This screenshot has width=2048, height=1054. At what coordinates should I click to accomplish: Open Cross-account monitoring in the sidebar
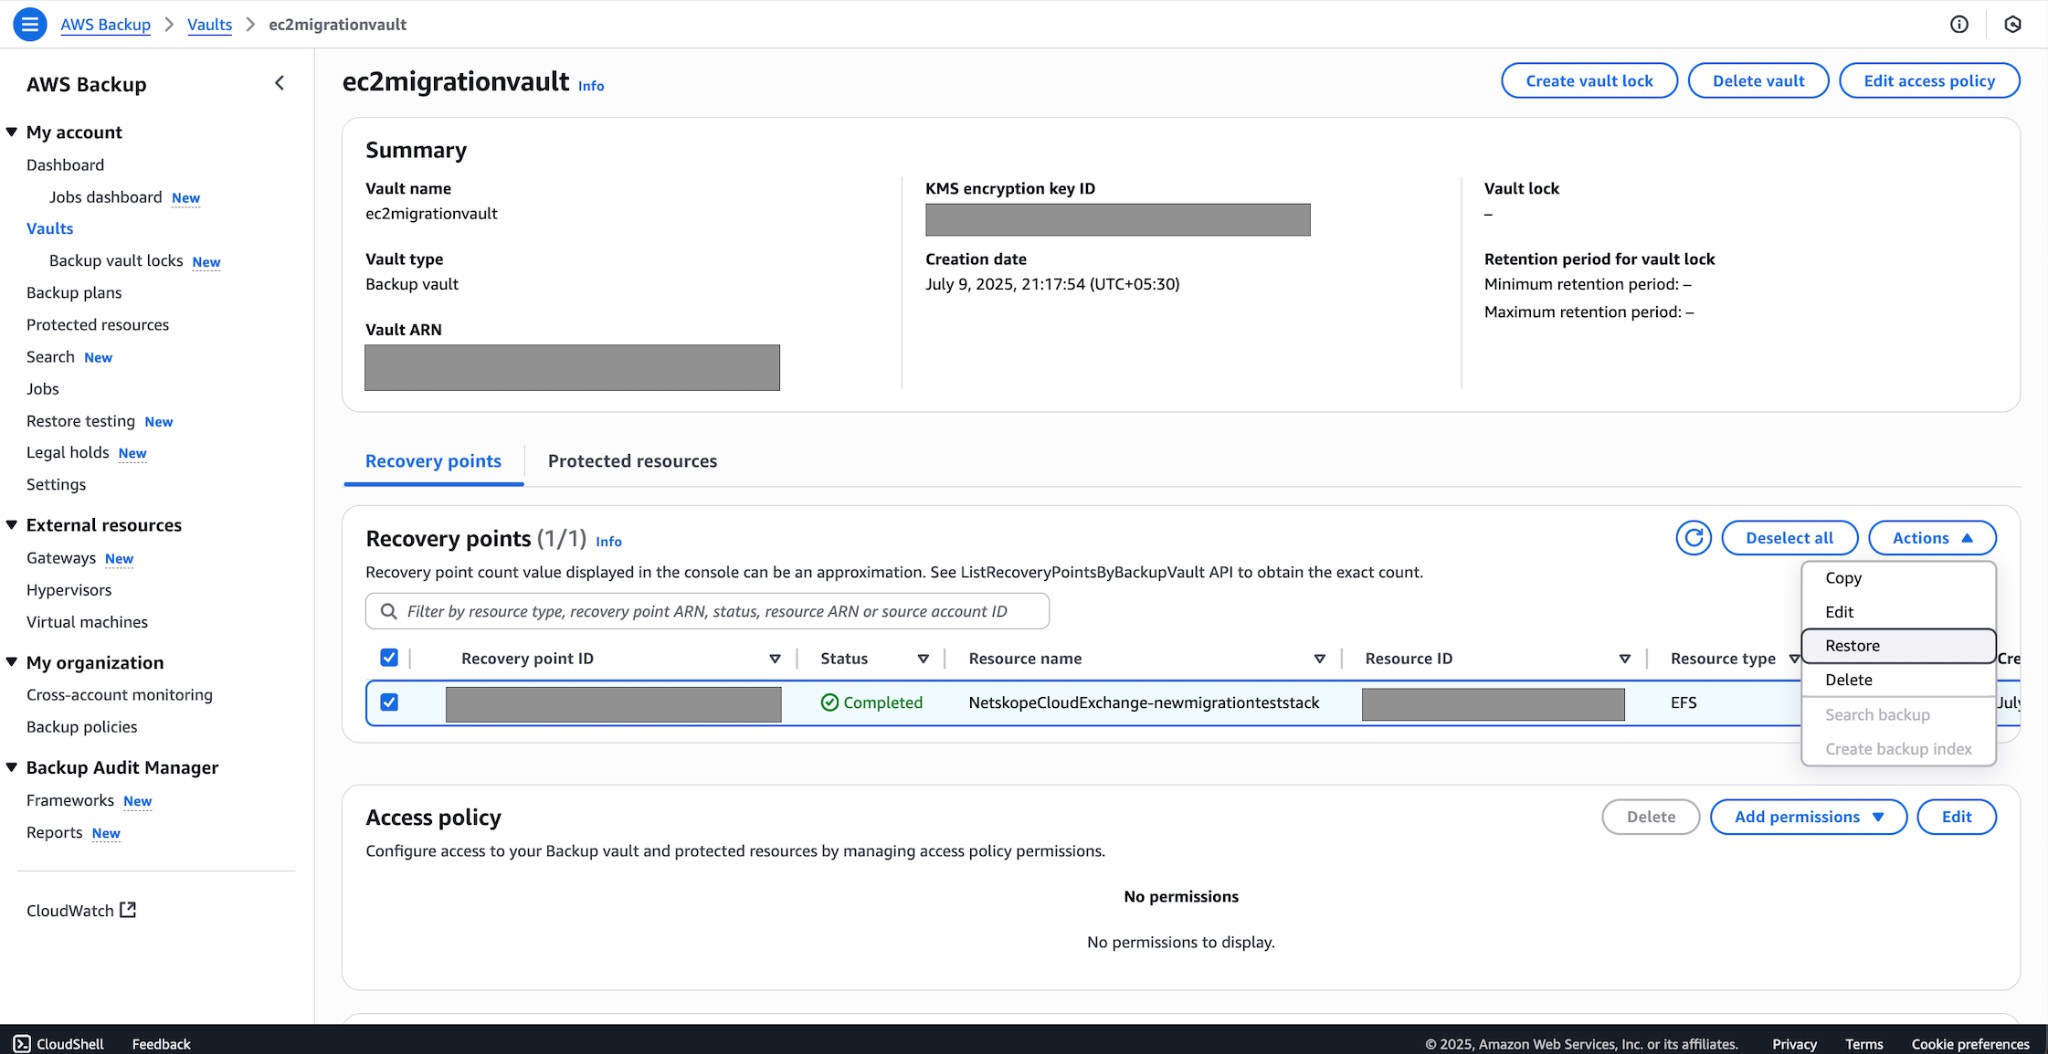pos(120,695)
